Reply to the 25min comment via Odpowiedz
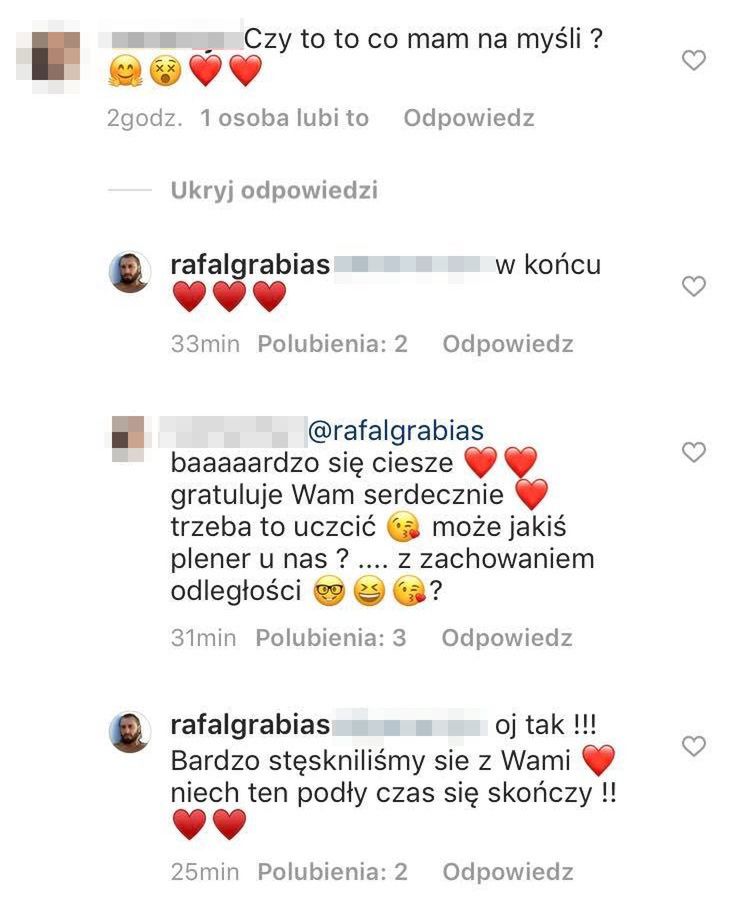 tap(508, 872)
